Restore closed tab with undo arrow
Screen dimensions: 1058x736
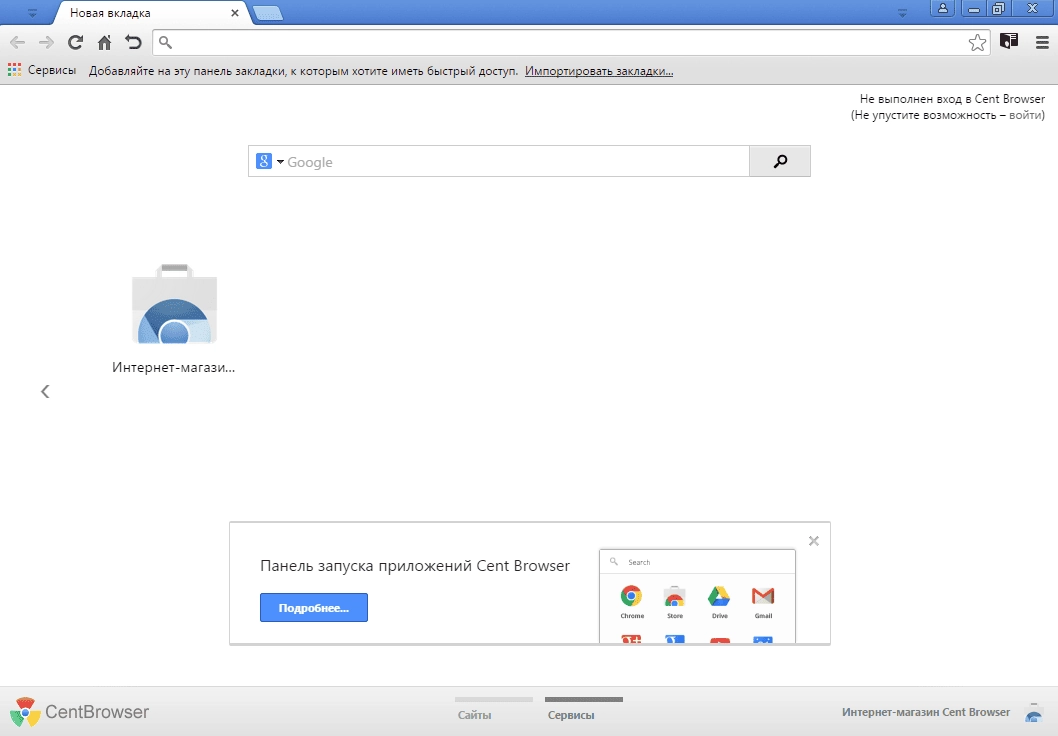[x=133, y=43]
